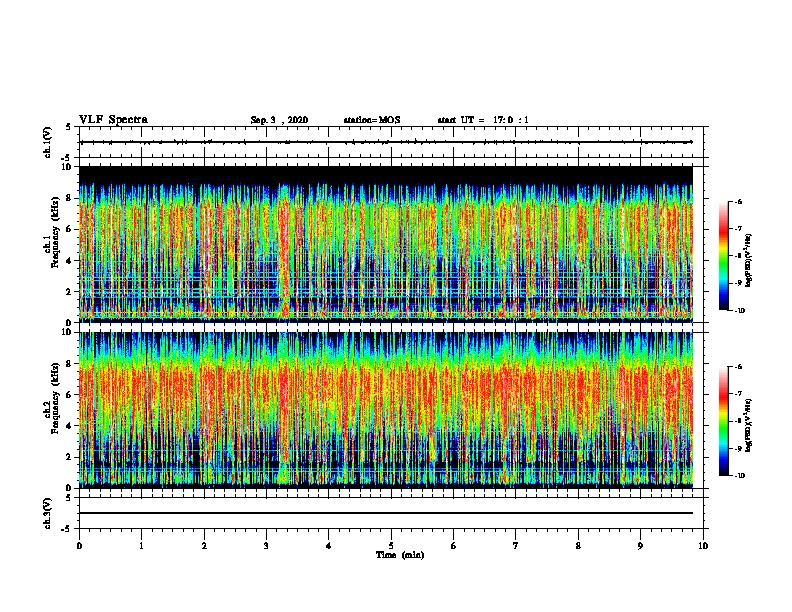Click the 'ch.3(V)' axis label
Viewport: 792px width, 612px height.
pyautogui.click(x=48, y=513)
